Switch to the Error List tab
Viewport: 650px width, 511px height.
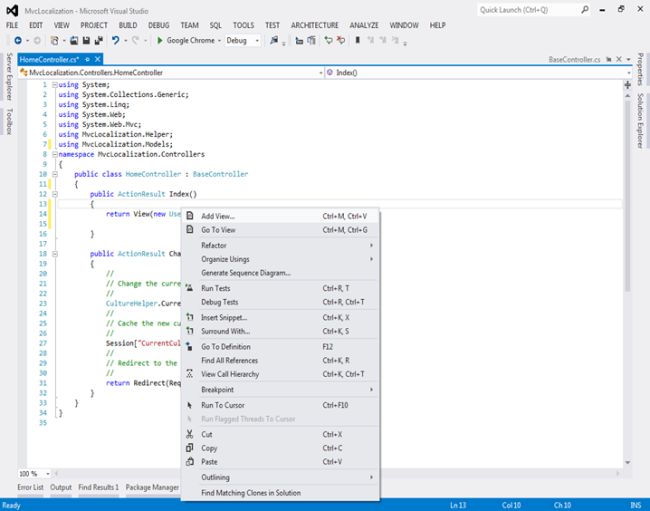tap(30, 487)
